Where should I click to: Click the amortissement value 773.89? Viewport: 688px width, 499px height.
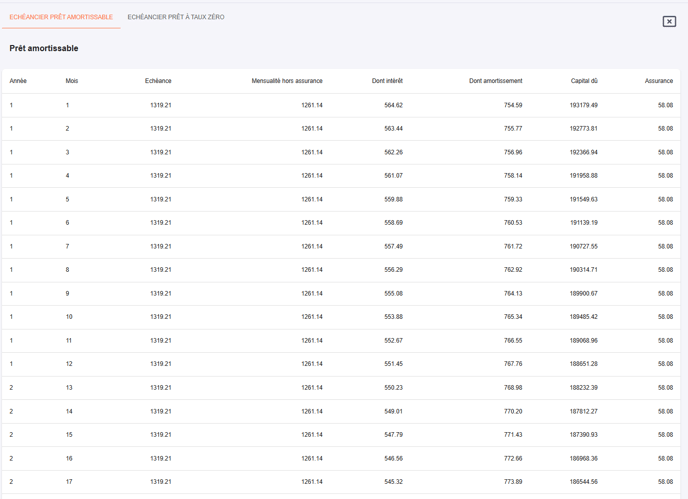point(512,482)
